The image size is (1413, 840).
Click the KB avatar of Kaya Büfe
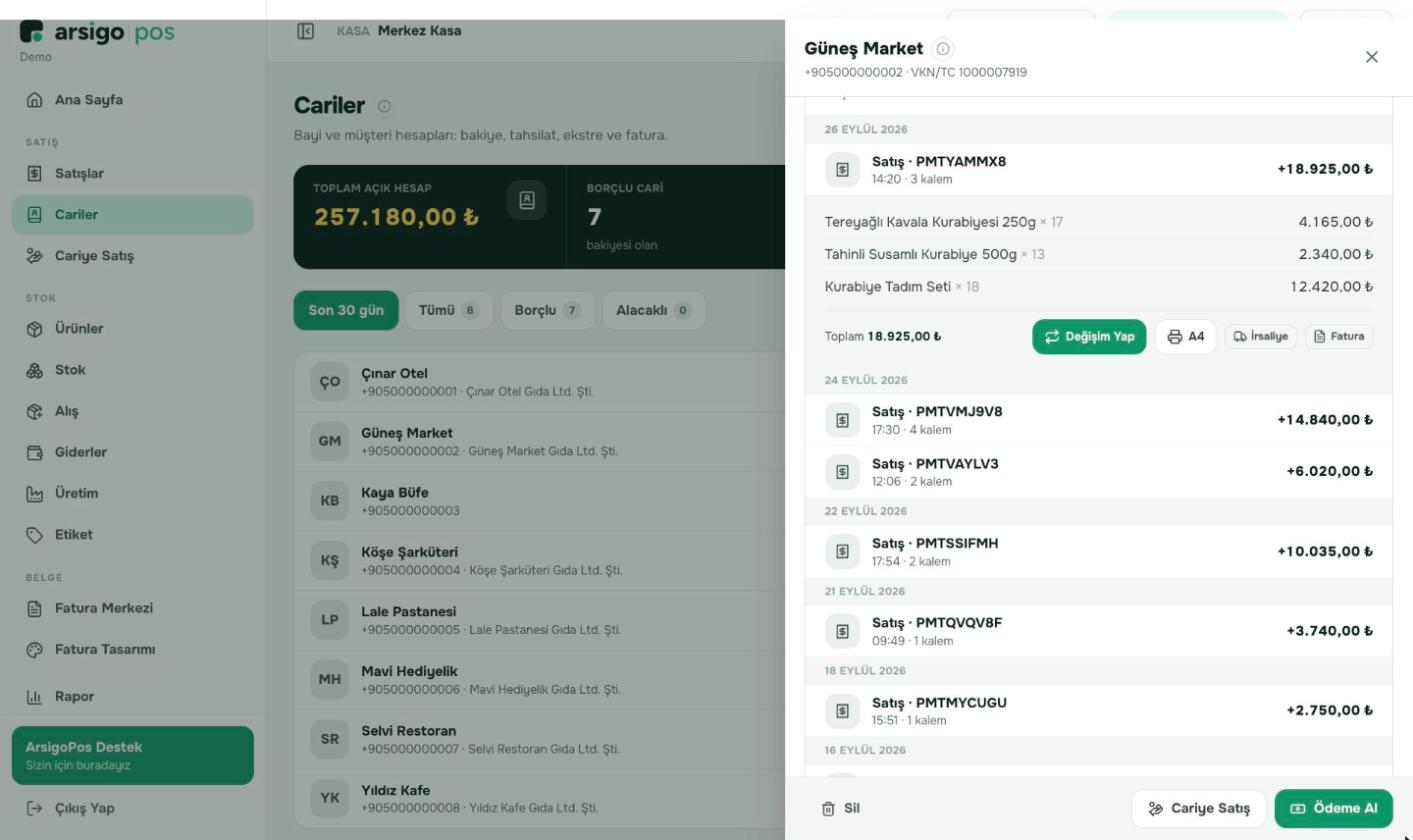[330, 501]
